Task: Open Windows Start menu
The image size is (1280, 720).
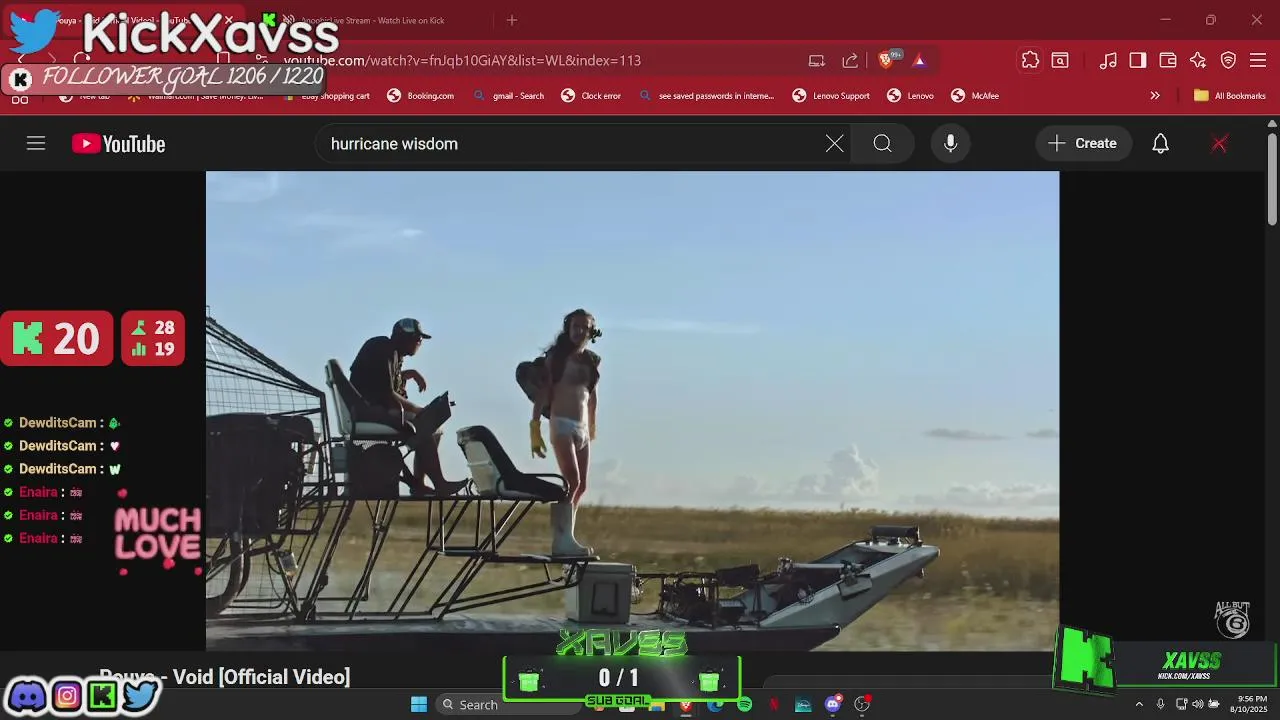Action: [x=419, y=704]
